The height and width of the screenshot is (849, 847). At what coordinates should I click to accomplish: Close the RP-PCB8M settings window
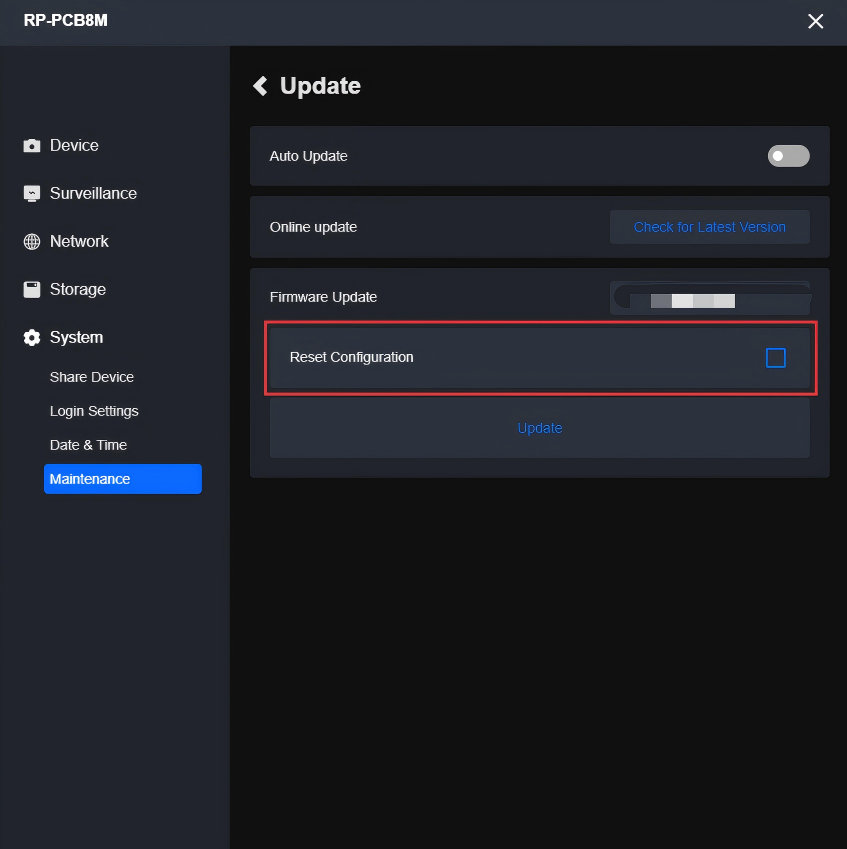click(x=815, y=21)
